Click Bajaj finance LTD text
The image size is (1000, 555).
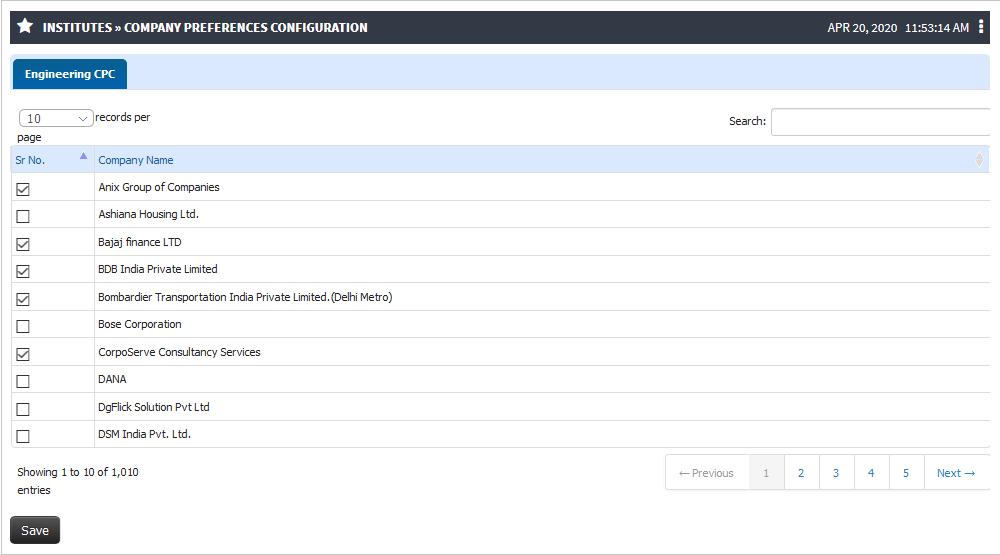point(140,242)
